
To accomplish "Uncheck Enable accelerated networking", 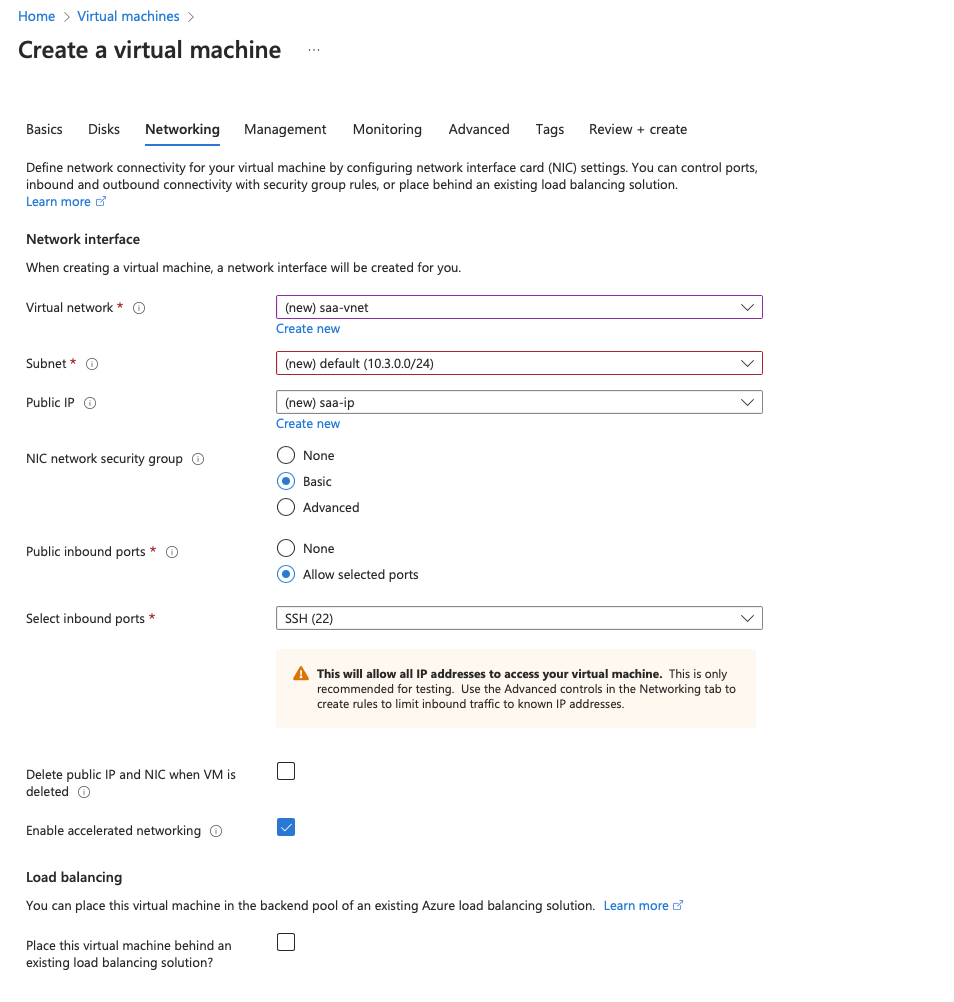I will pos(285,827).
